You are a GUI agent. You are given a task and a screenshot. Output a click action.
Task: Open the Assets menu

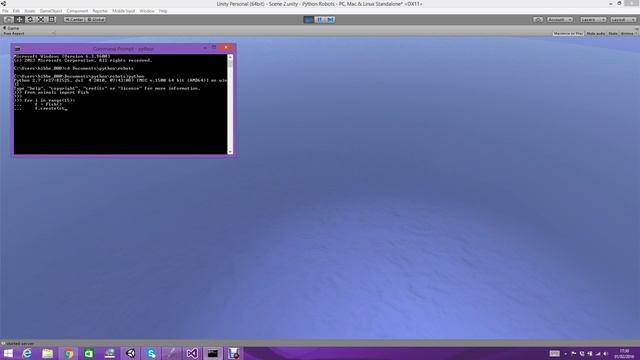(30, 11)
